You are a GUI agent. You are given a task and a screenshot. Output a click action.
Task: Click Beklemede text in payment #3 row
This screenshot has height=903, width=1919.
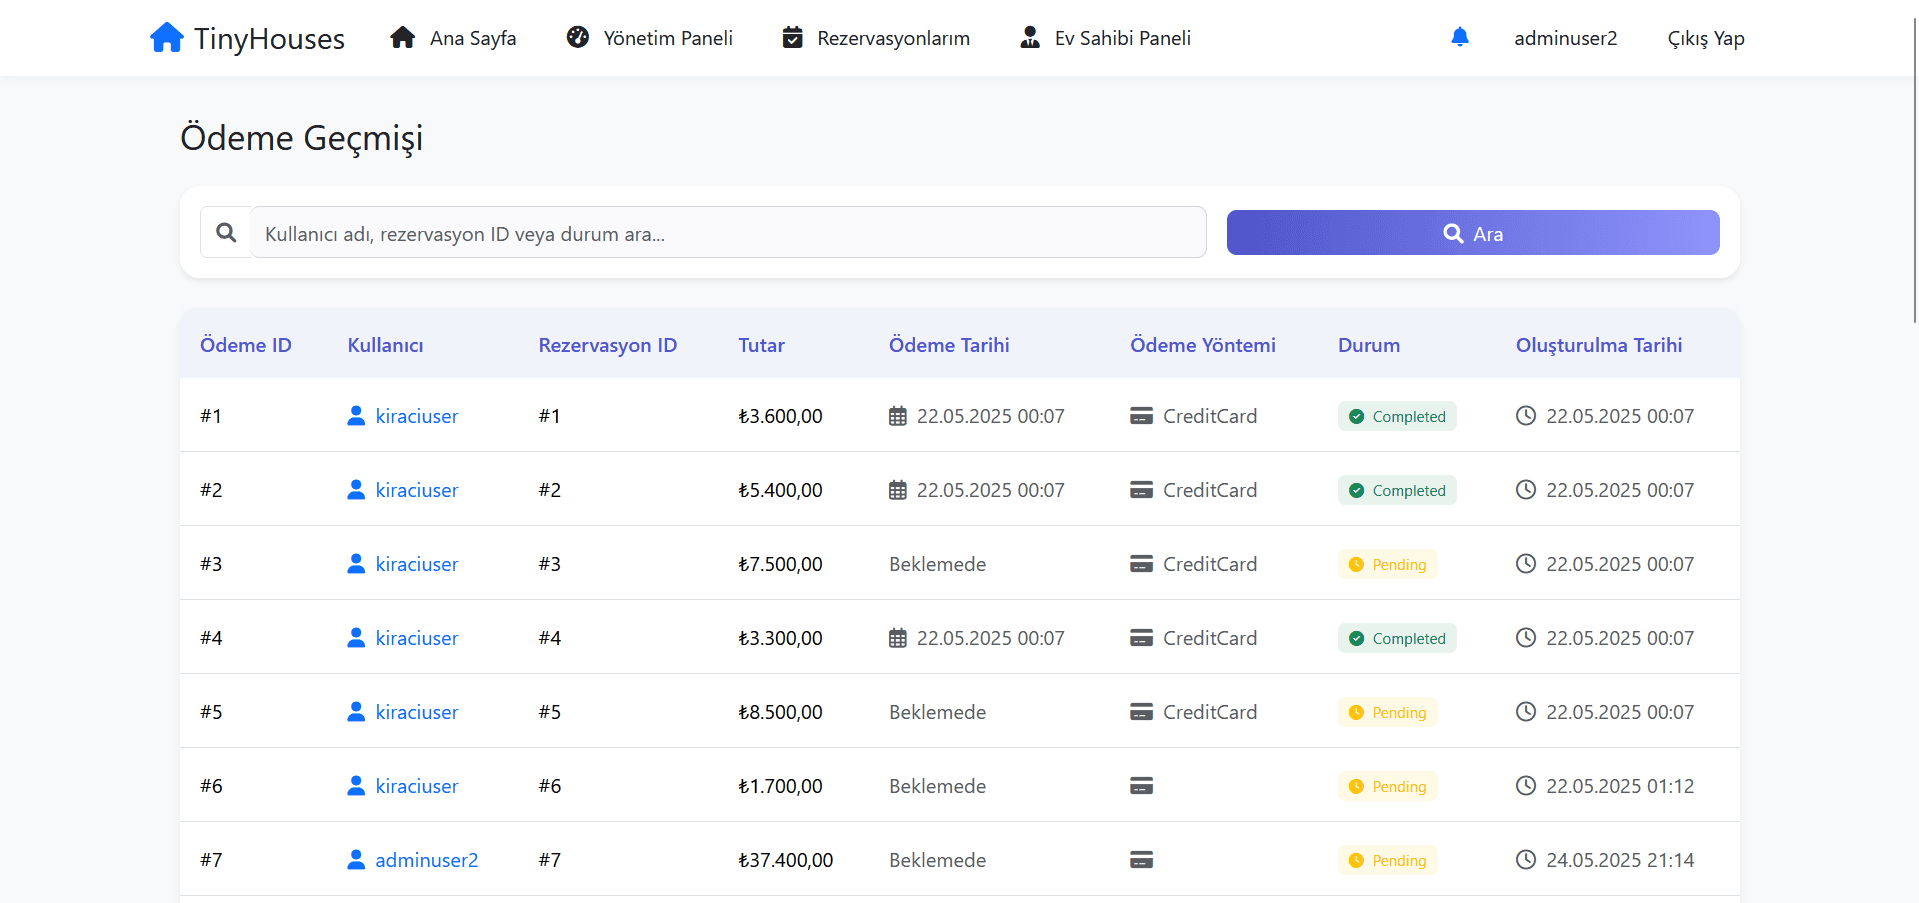tap(938, 564)
